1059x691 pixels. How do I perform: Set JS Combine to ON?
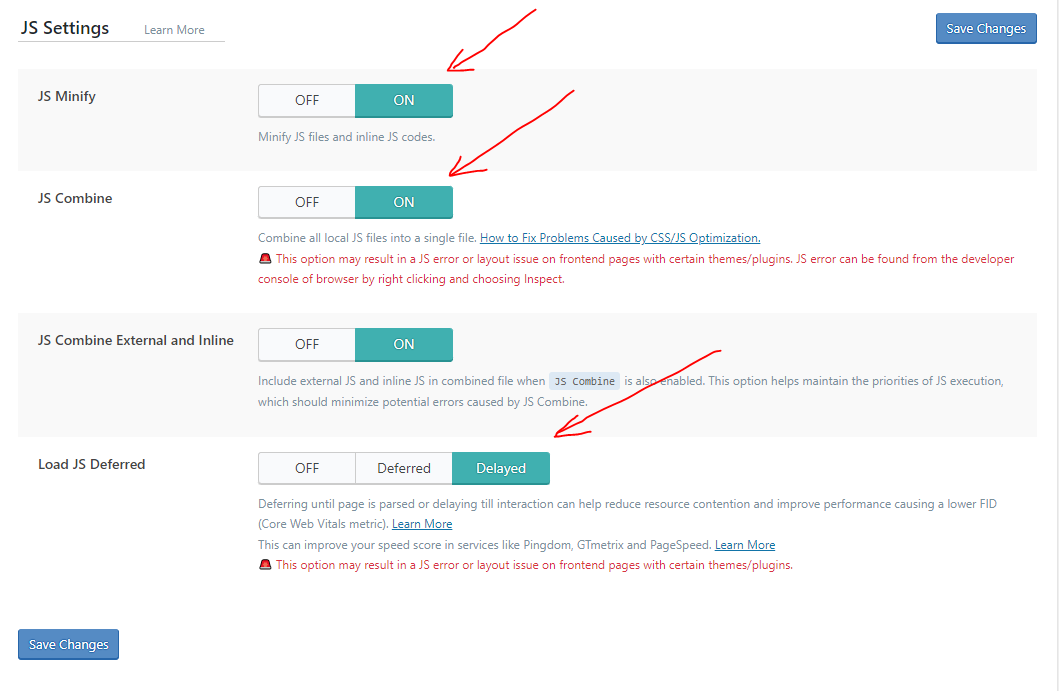tap(404, 203)
